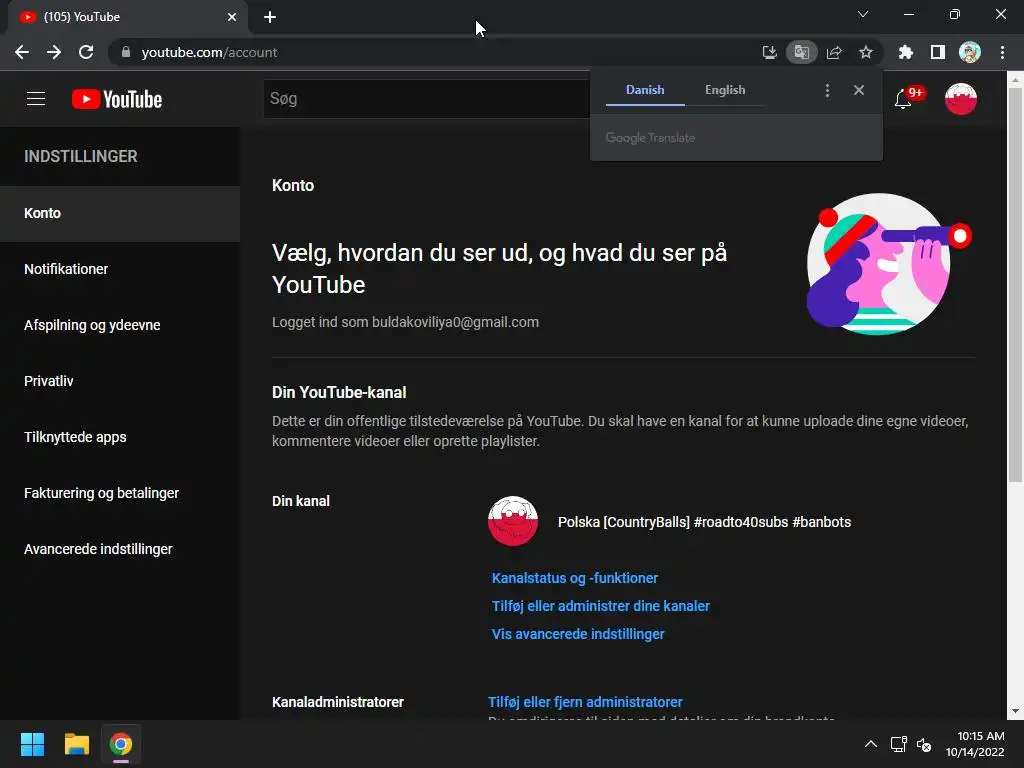Click the Søg search field
The image size is (1024, 768).
tap(426, 99)
